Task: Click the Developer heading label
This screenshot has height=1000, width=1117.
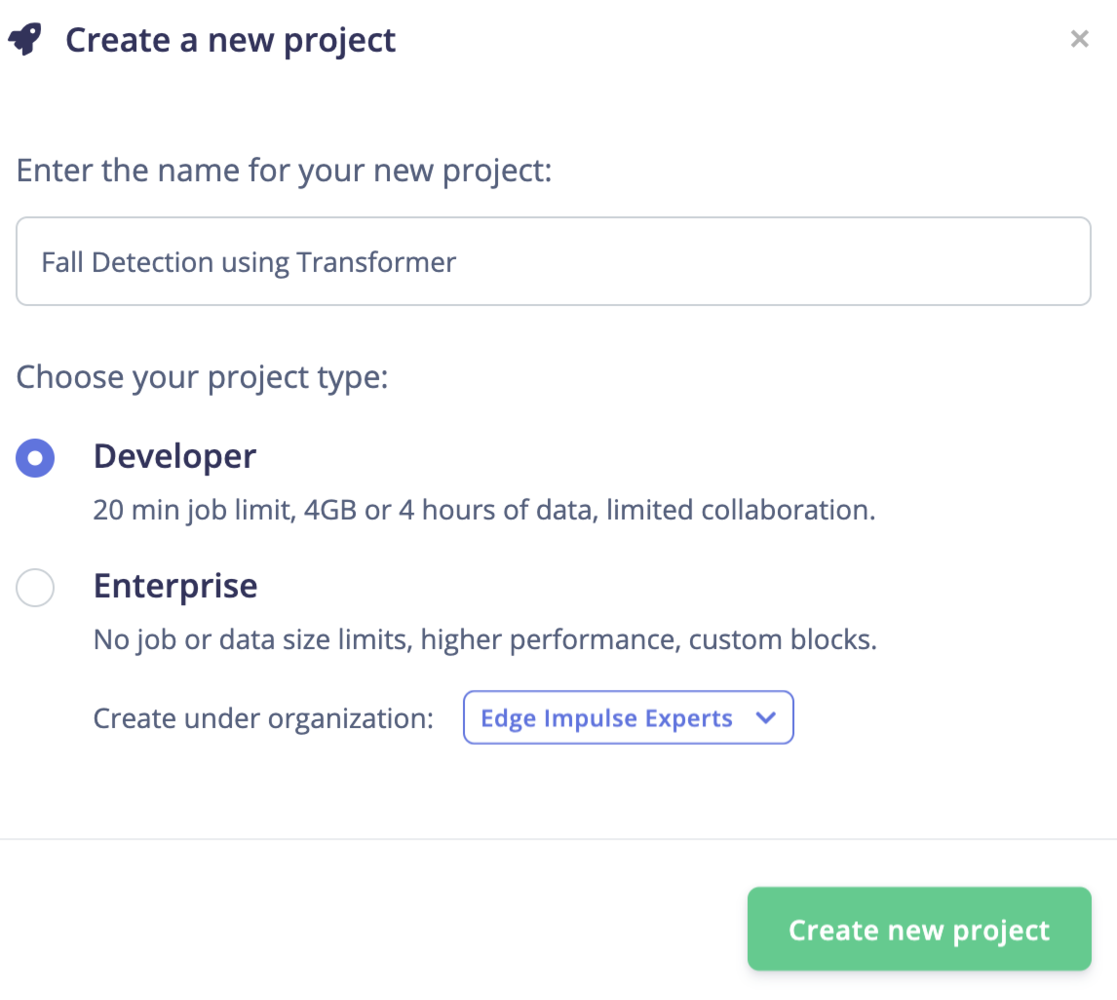Action: [x=175, y=457]
